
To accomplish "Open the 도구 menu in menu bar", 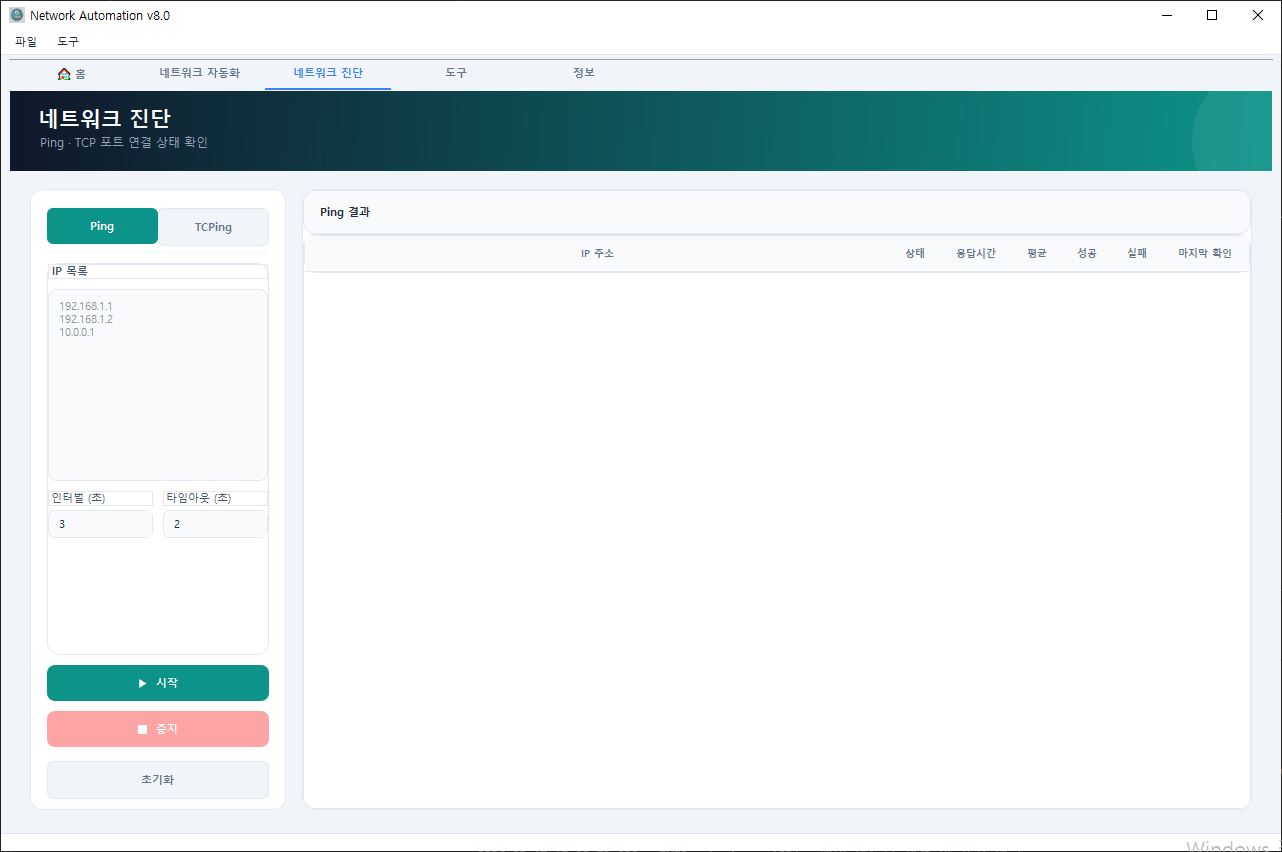I will (68, 42).
